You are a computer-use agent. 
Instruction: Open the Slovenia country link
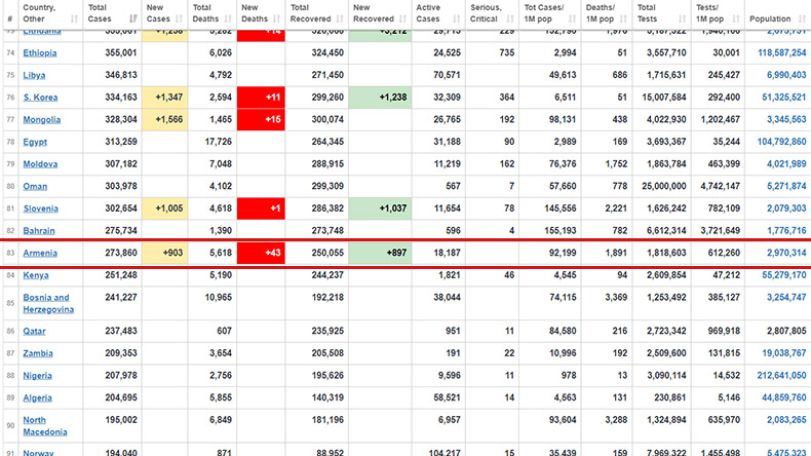pos(41,208)
